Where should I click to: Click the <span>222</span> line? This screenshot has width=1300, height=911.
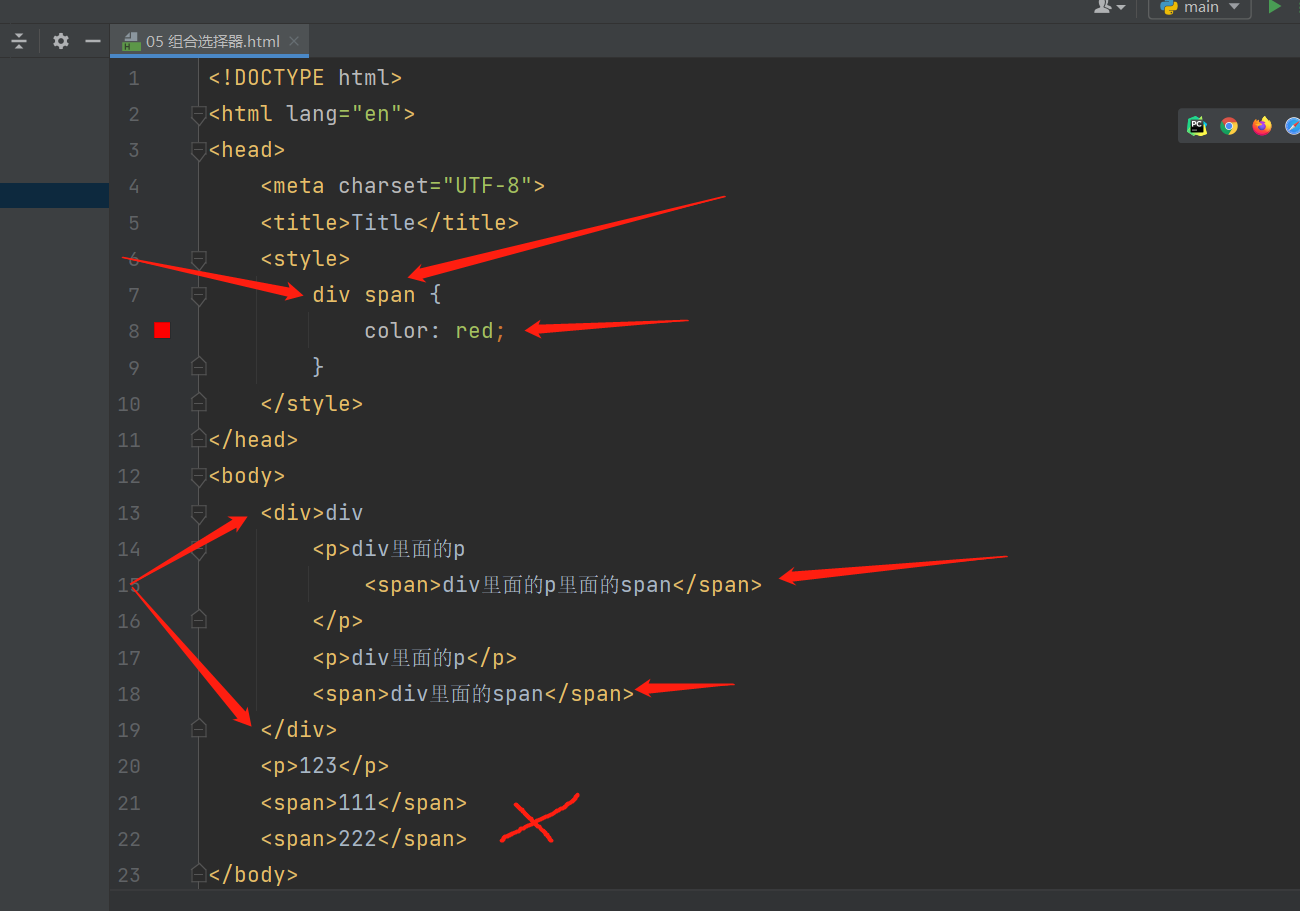point(364,838)
